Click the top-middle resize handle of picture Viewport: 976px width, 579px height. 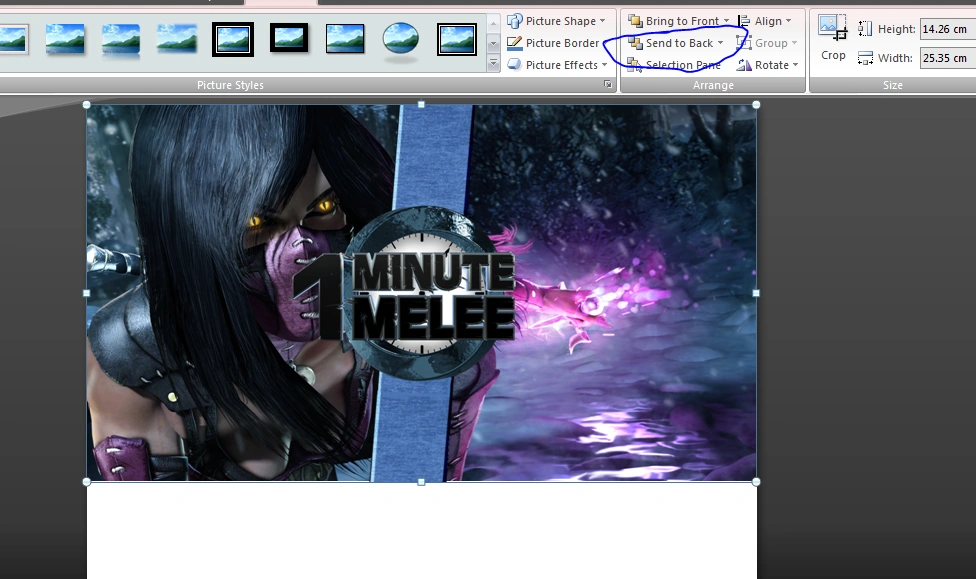(x=421, y=105)
